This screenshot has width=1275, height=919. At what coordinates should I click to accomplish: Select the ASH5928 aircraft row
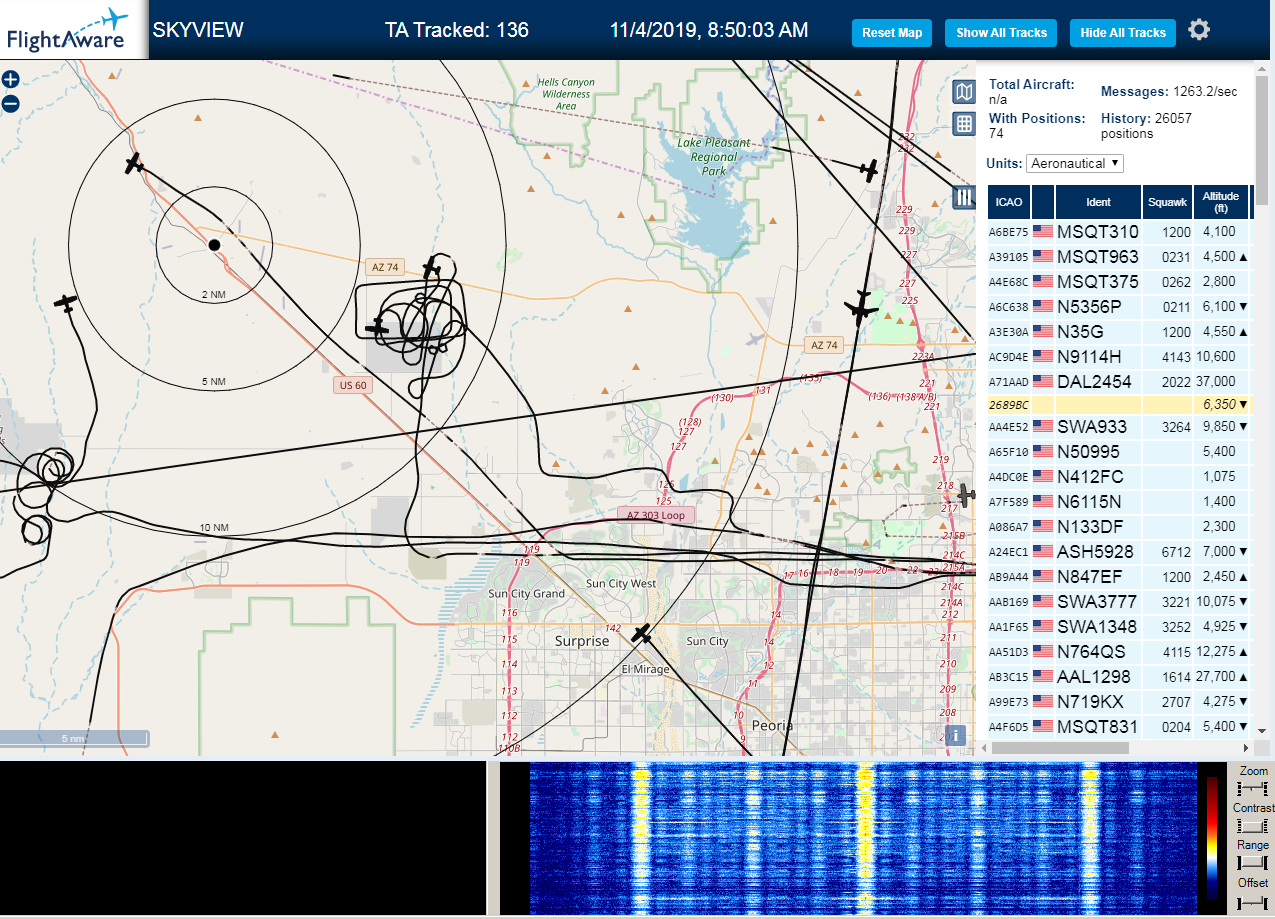(1119, 551)
